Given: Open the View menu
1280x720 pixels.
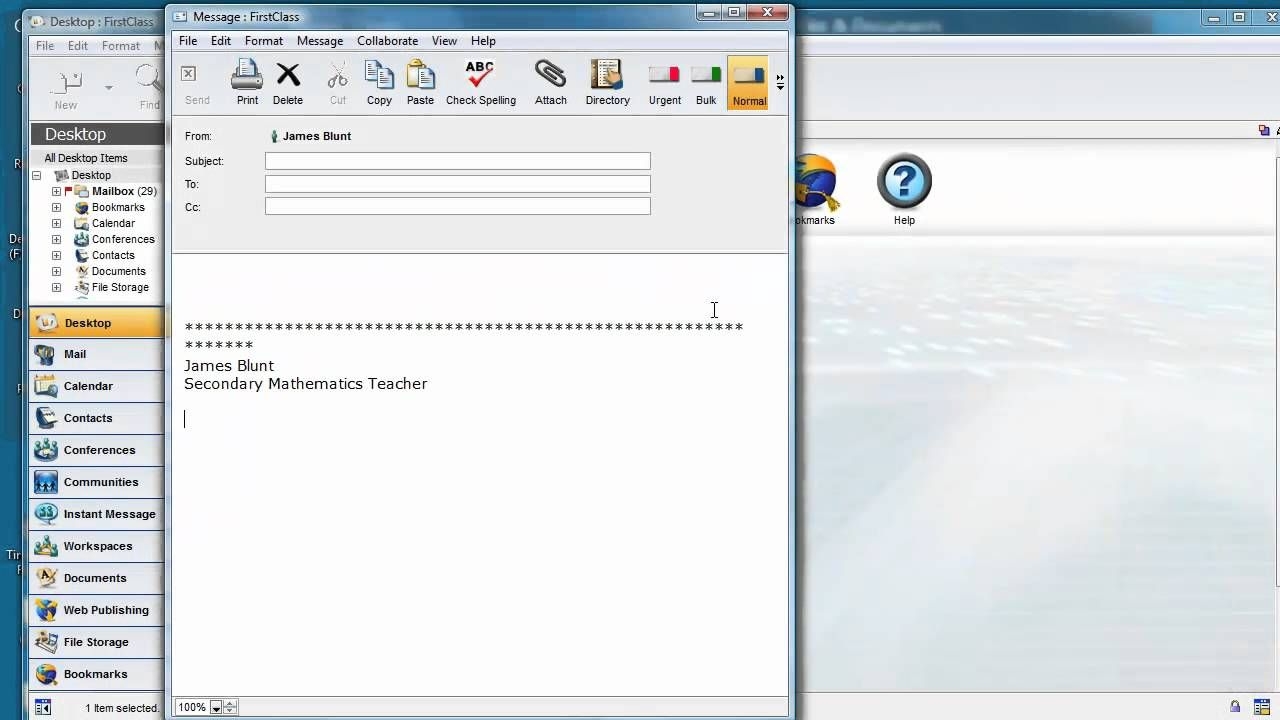Looking at the screenshot, I should [x=444, y=41].
